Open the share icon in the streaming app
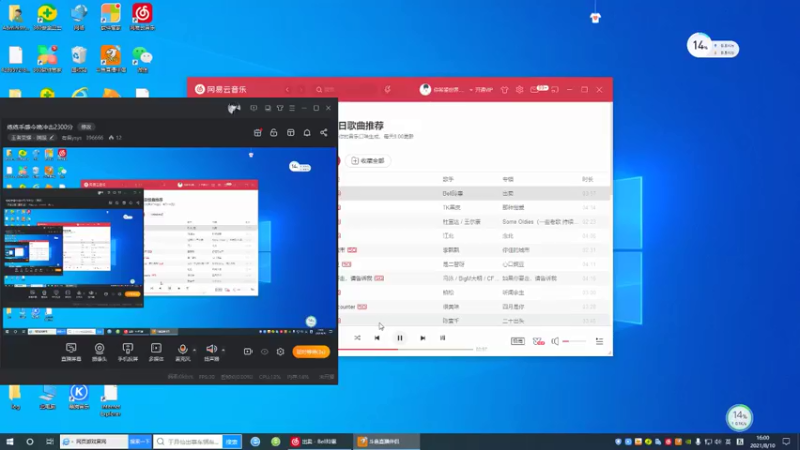 [x=323, y=133]
